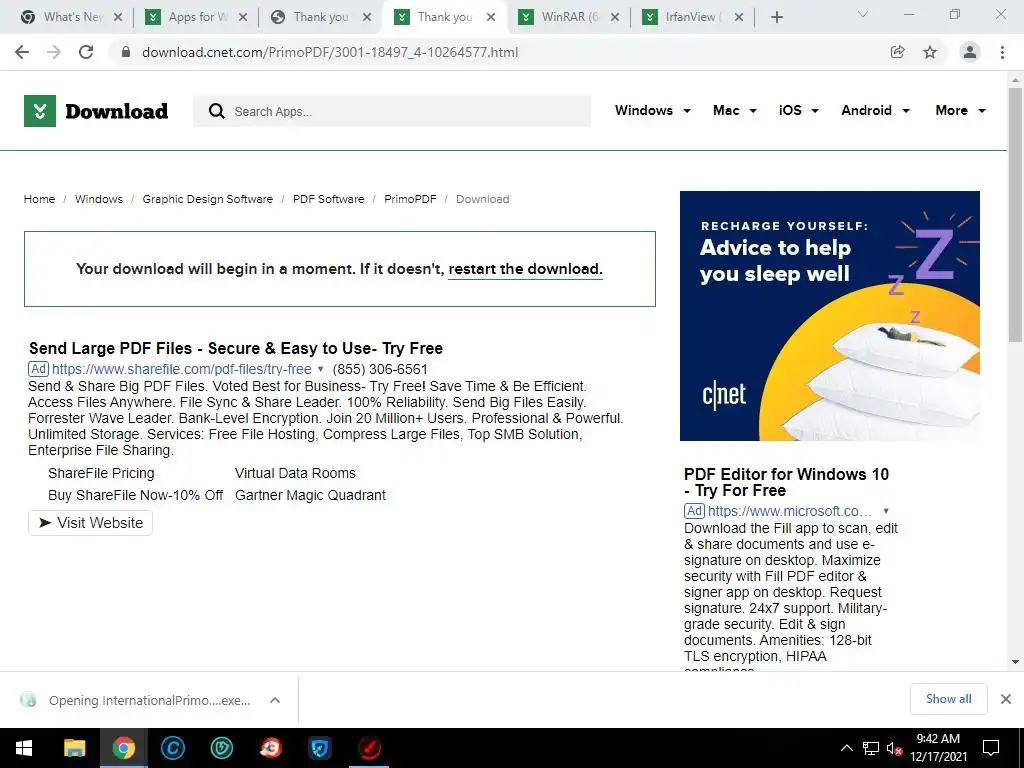Open the sharefile ad info dropdown arrow

(320, 370)
